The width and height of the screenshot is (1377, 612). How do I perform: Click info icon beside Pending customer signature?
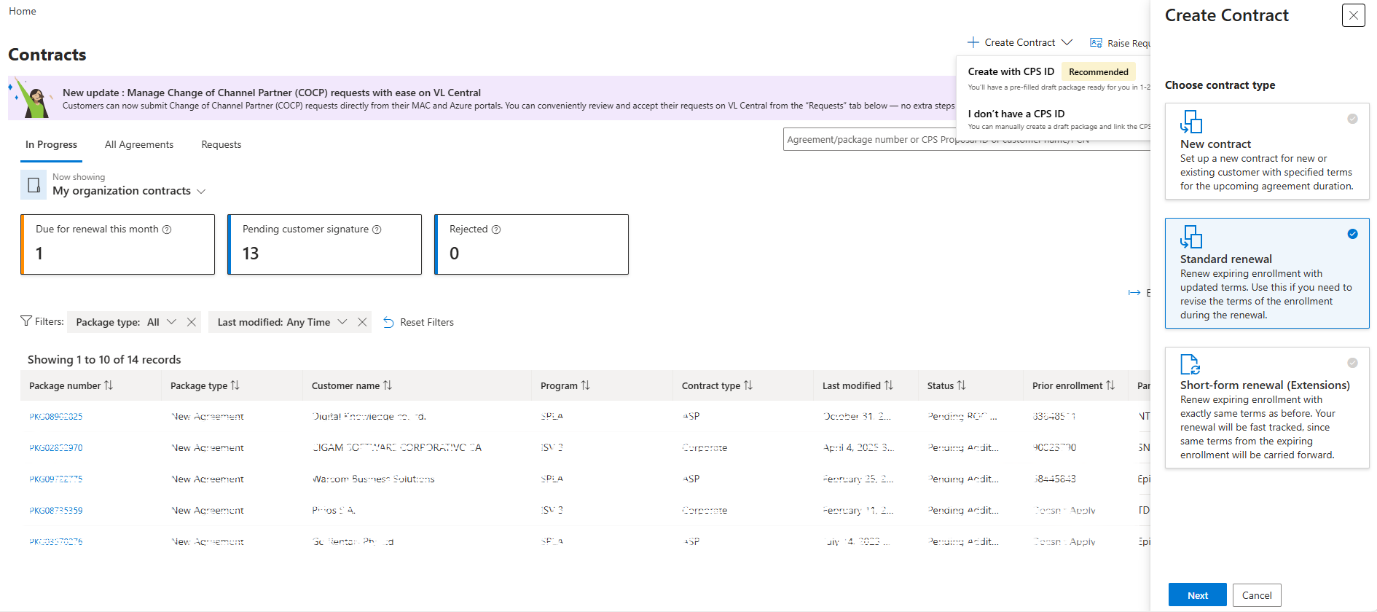(x=377, y=229)
